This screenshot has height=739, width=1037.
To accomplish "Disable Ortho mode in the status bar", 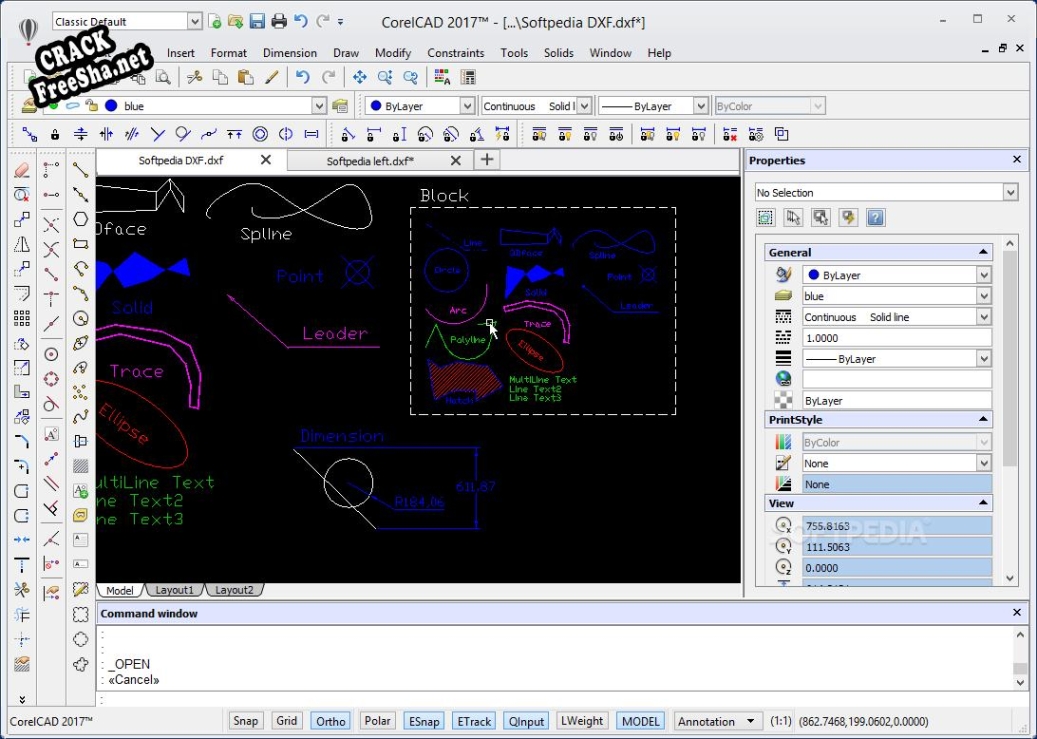I will tap(330, 721).
